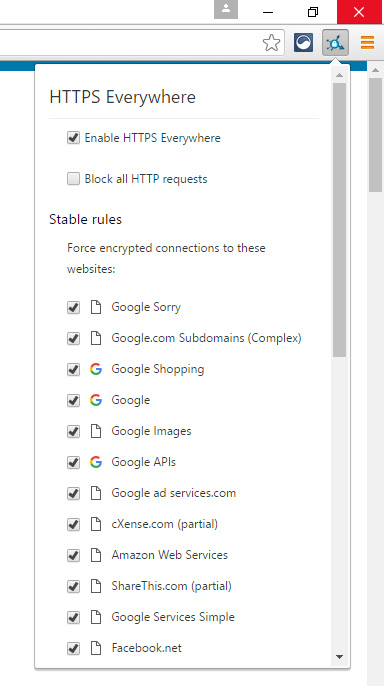Viewport: 384px width, 686px height.
Task: Open the user profile avatar button
Action: [x=226, y=9]
